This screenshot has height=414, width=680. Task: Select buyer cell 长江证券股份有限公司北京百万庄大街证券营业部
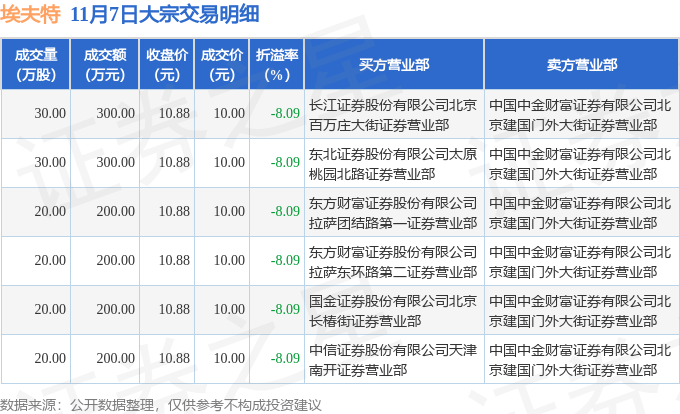click(393, 115)
